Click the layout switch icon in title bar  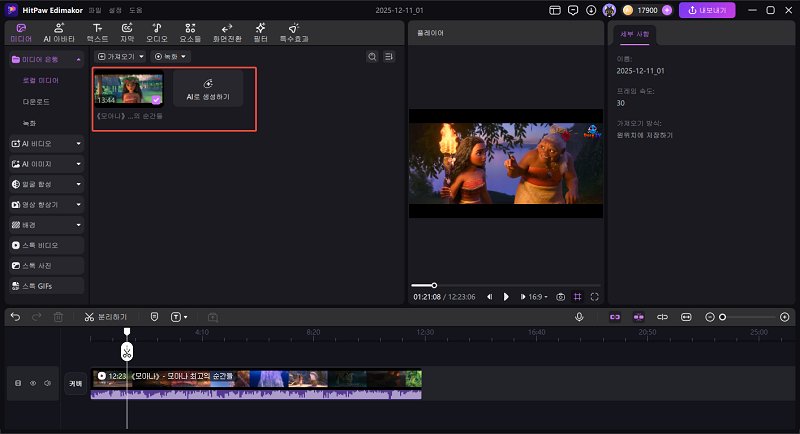[555, 10]
